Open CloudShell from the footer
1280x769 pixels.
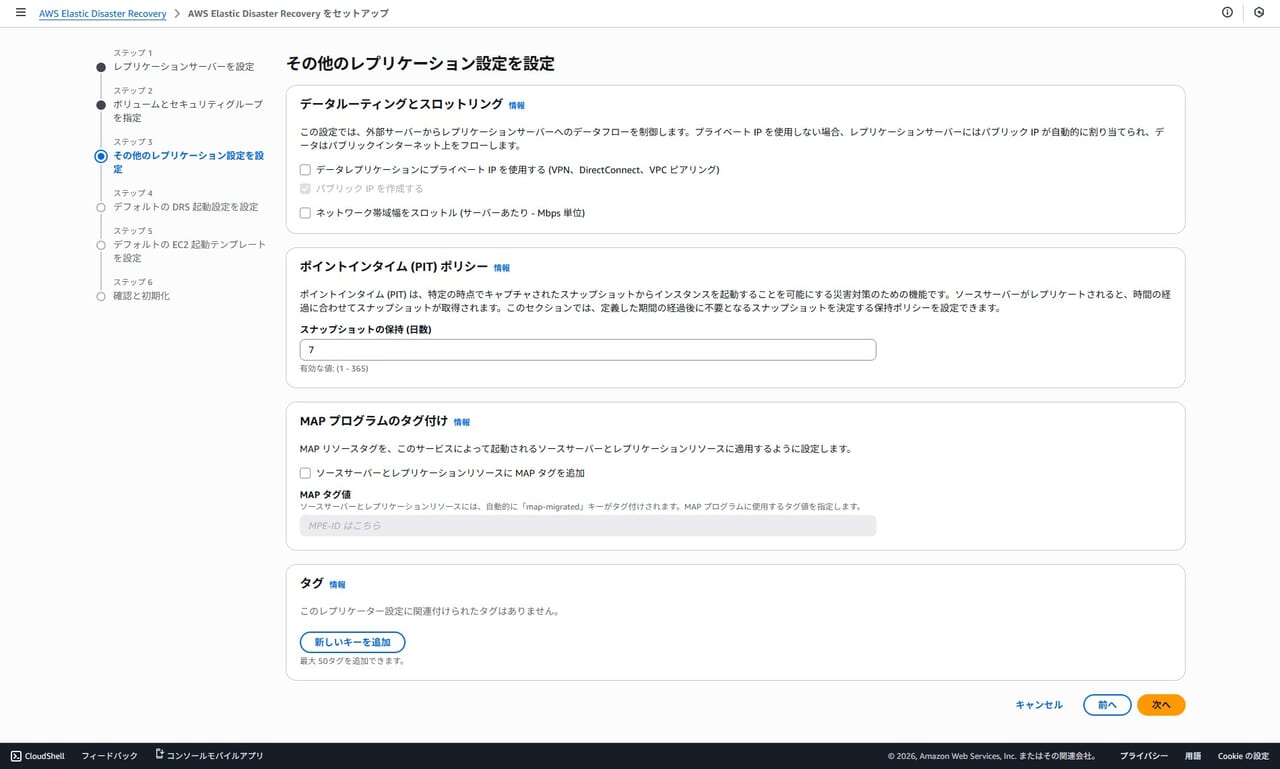click(38, 756)
